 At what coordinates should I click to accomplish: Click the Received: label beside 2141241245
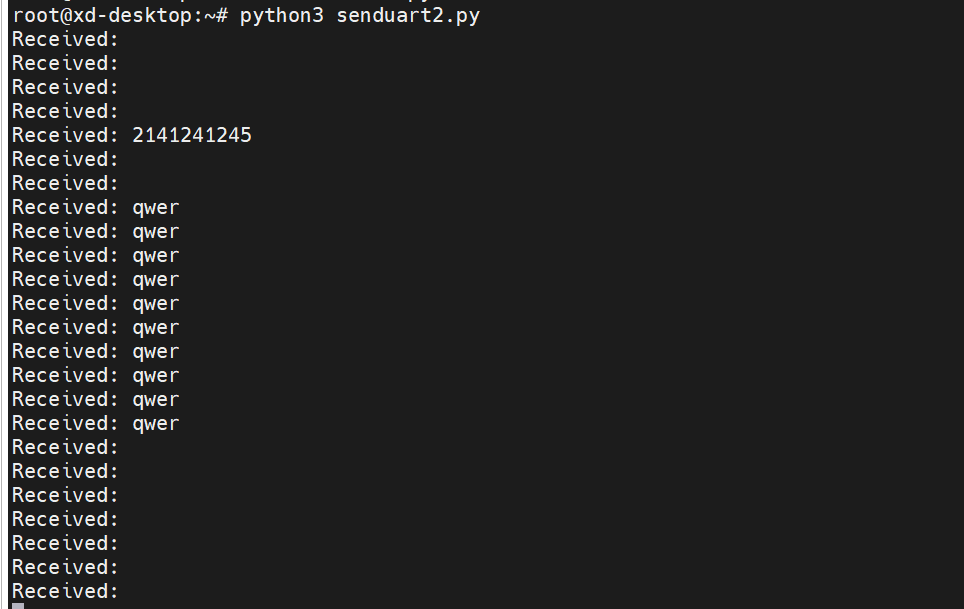(x=65, y=135)
